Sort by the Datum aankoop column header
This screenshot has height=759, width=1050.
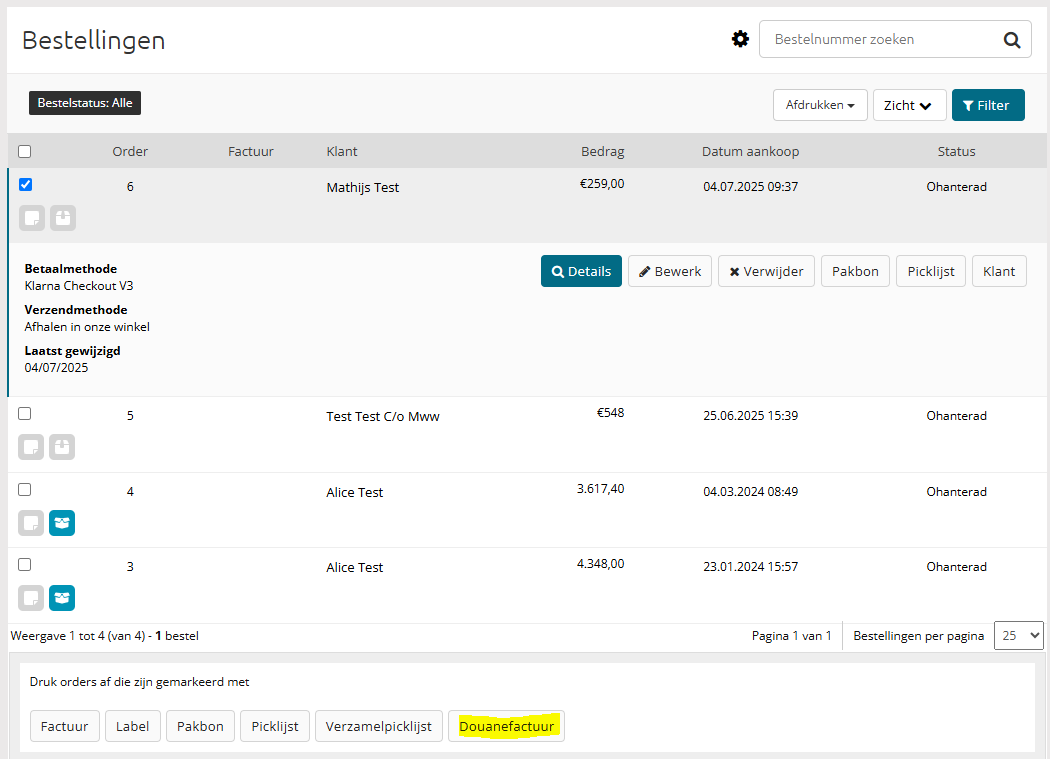(x=750, y=152)
